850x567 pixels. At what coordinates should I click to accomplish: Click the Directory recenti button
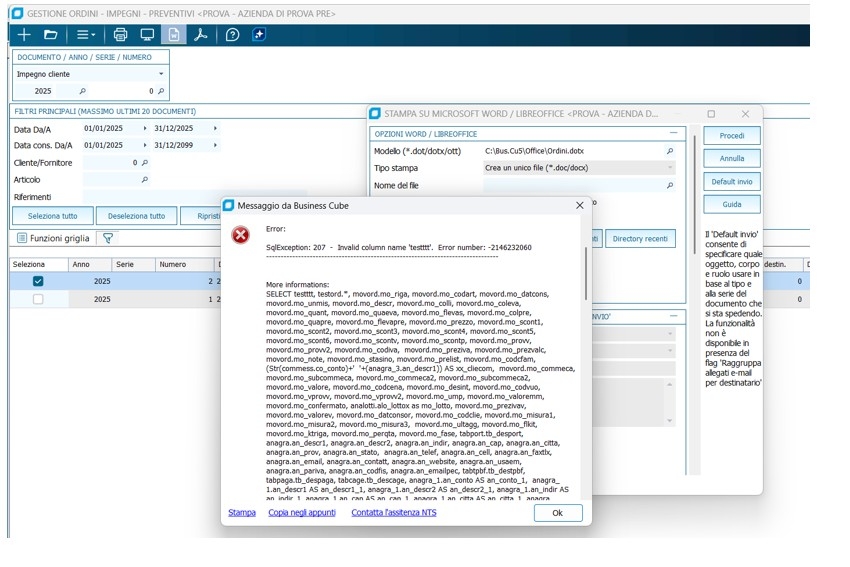(640, 239)
